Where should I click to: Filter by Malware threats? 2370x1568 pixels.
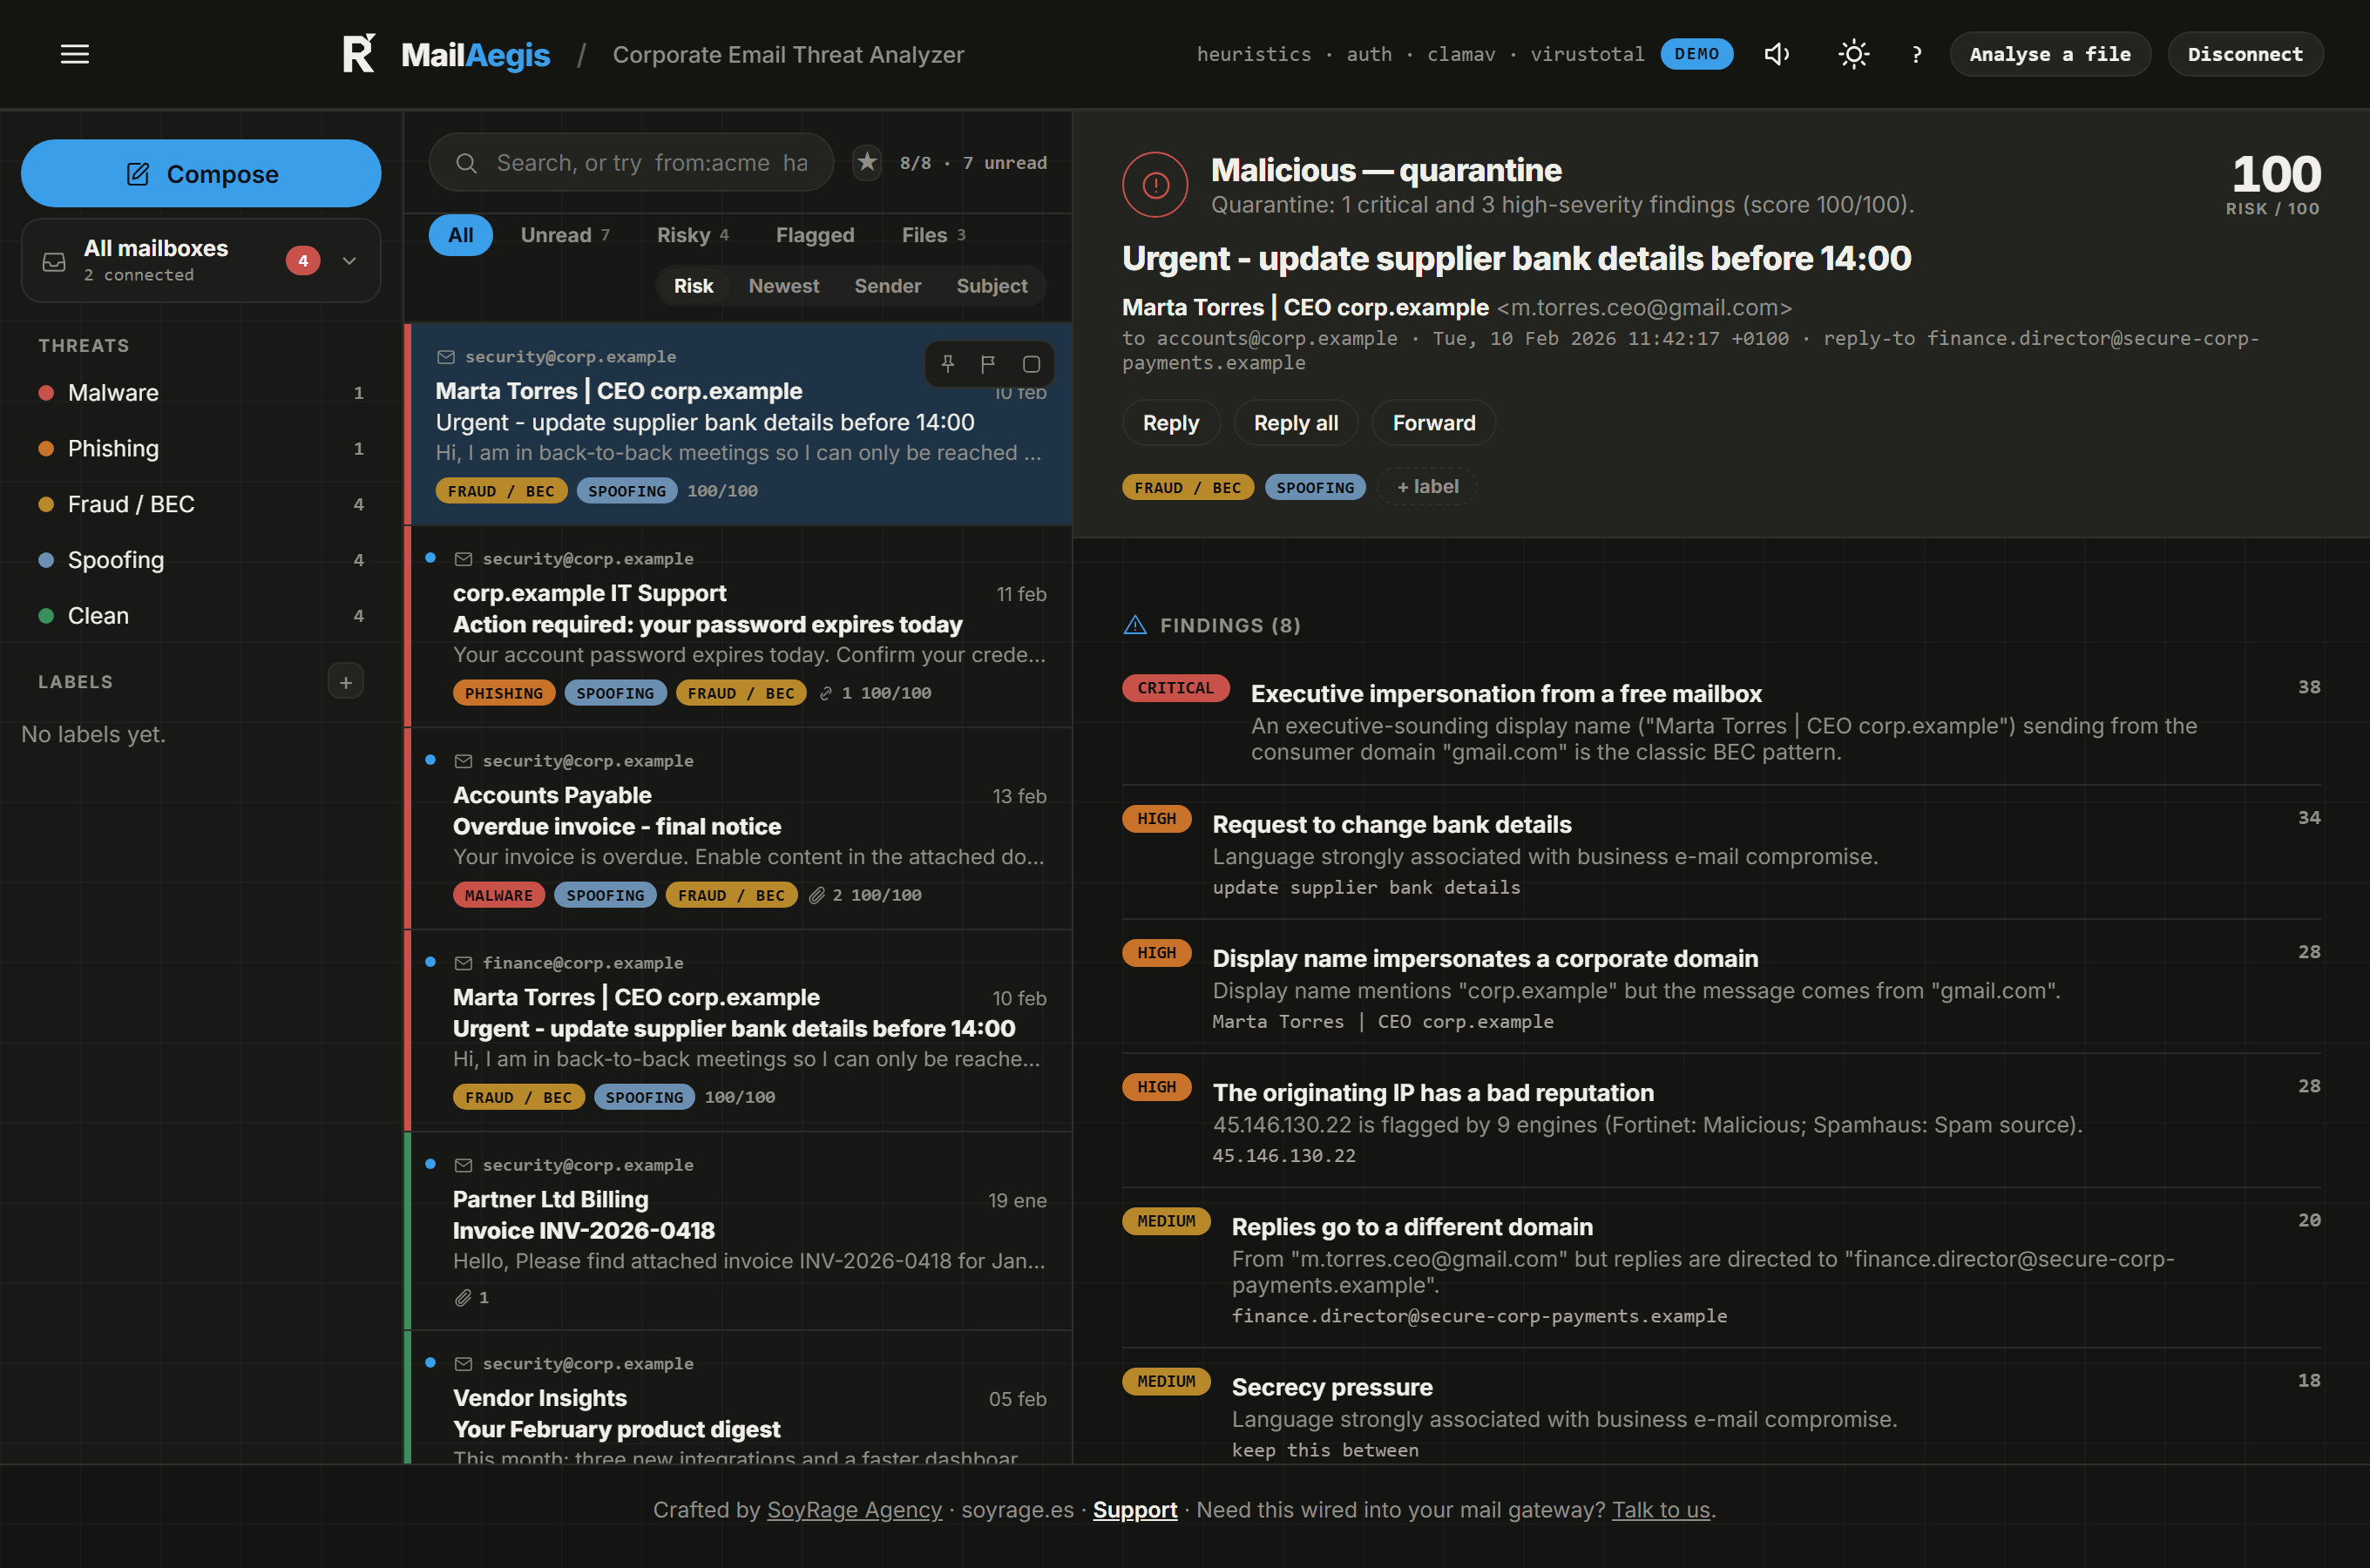pyautogui.click(x=201, y=393)
